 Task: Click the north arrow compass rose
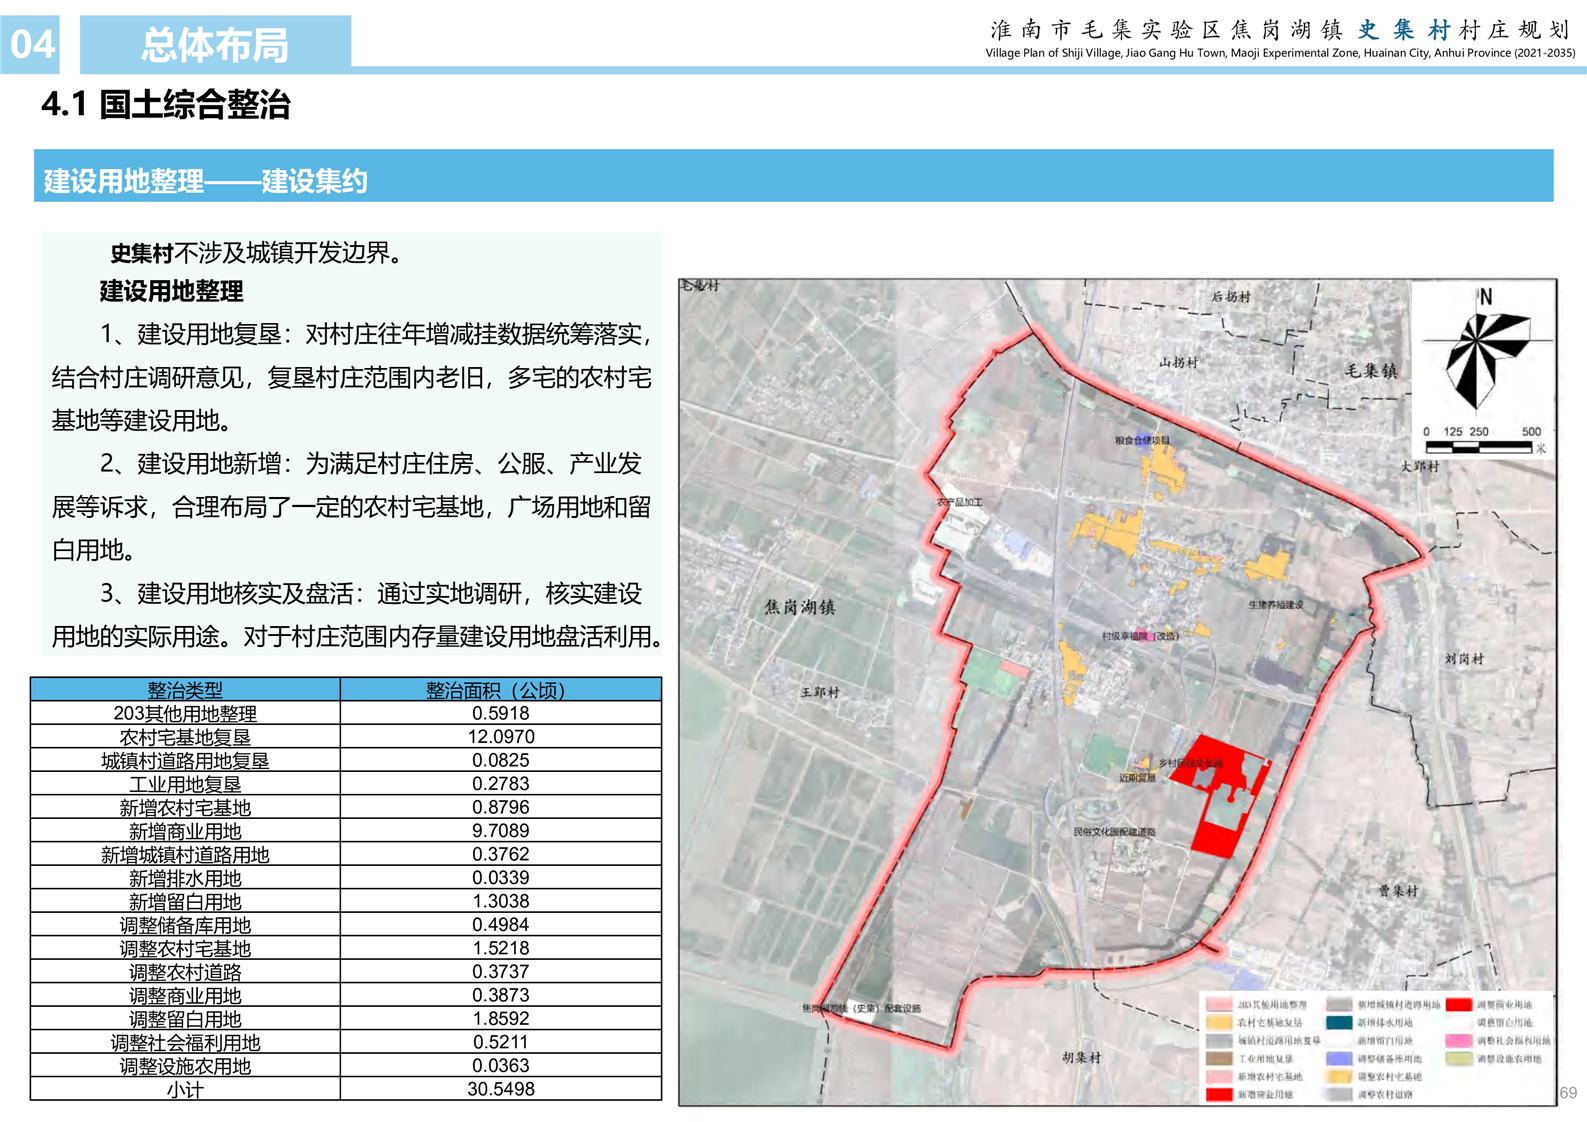tap(1483, 355)
